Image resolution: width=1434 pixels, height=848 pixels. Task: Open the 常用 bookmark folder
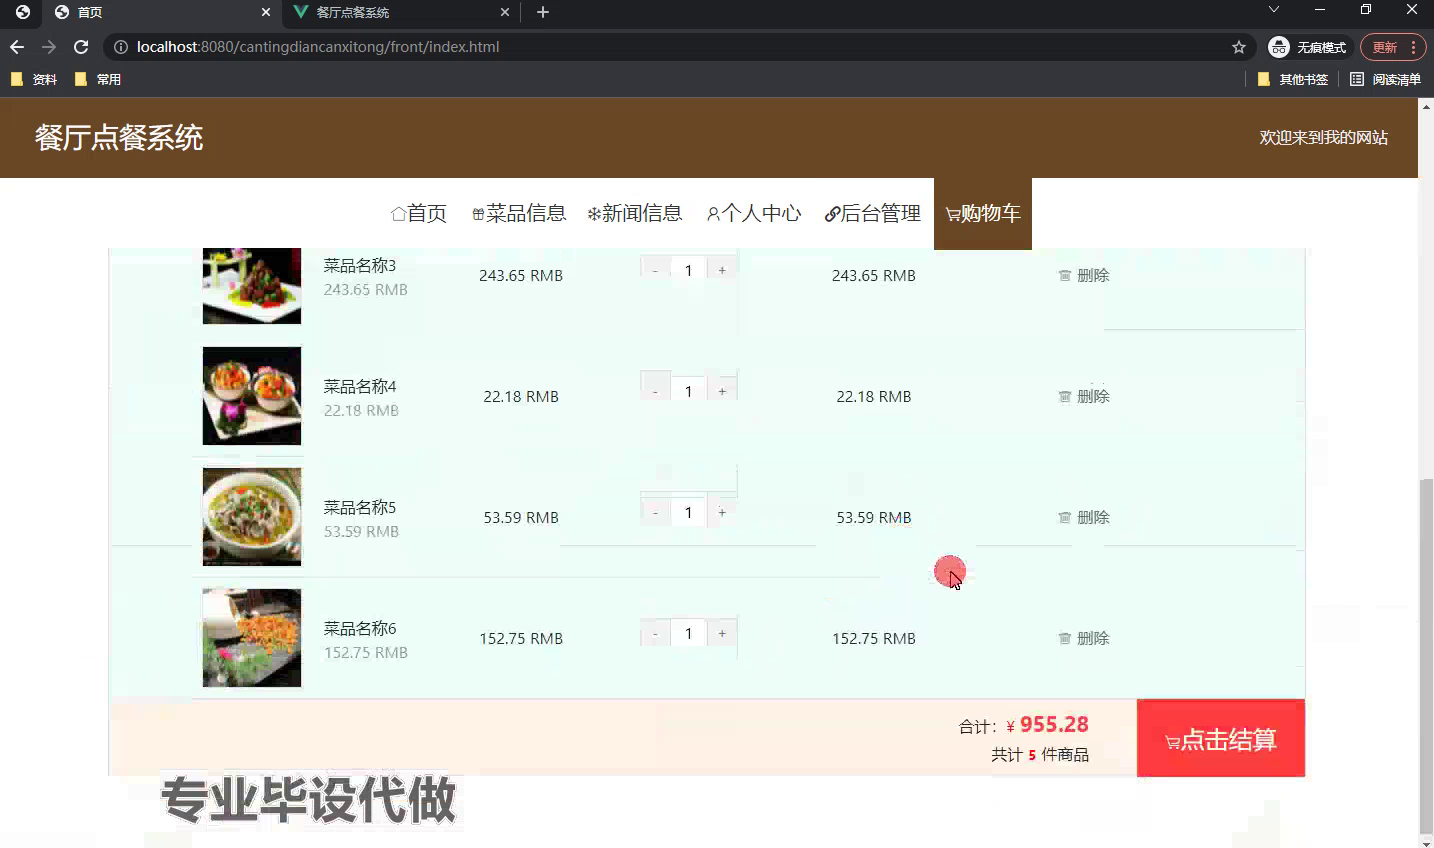pos(98,79)
